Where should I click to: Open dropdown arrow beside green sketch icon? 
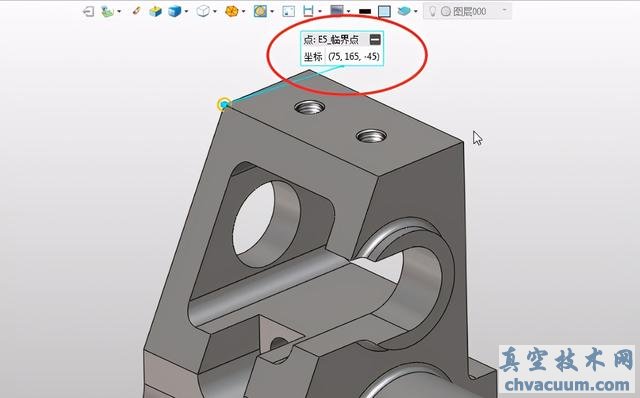click(119, 11)
